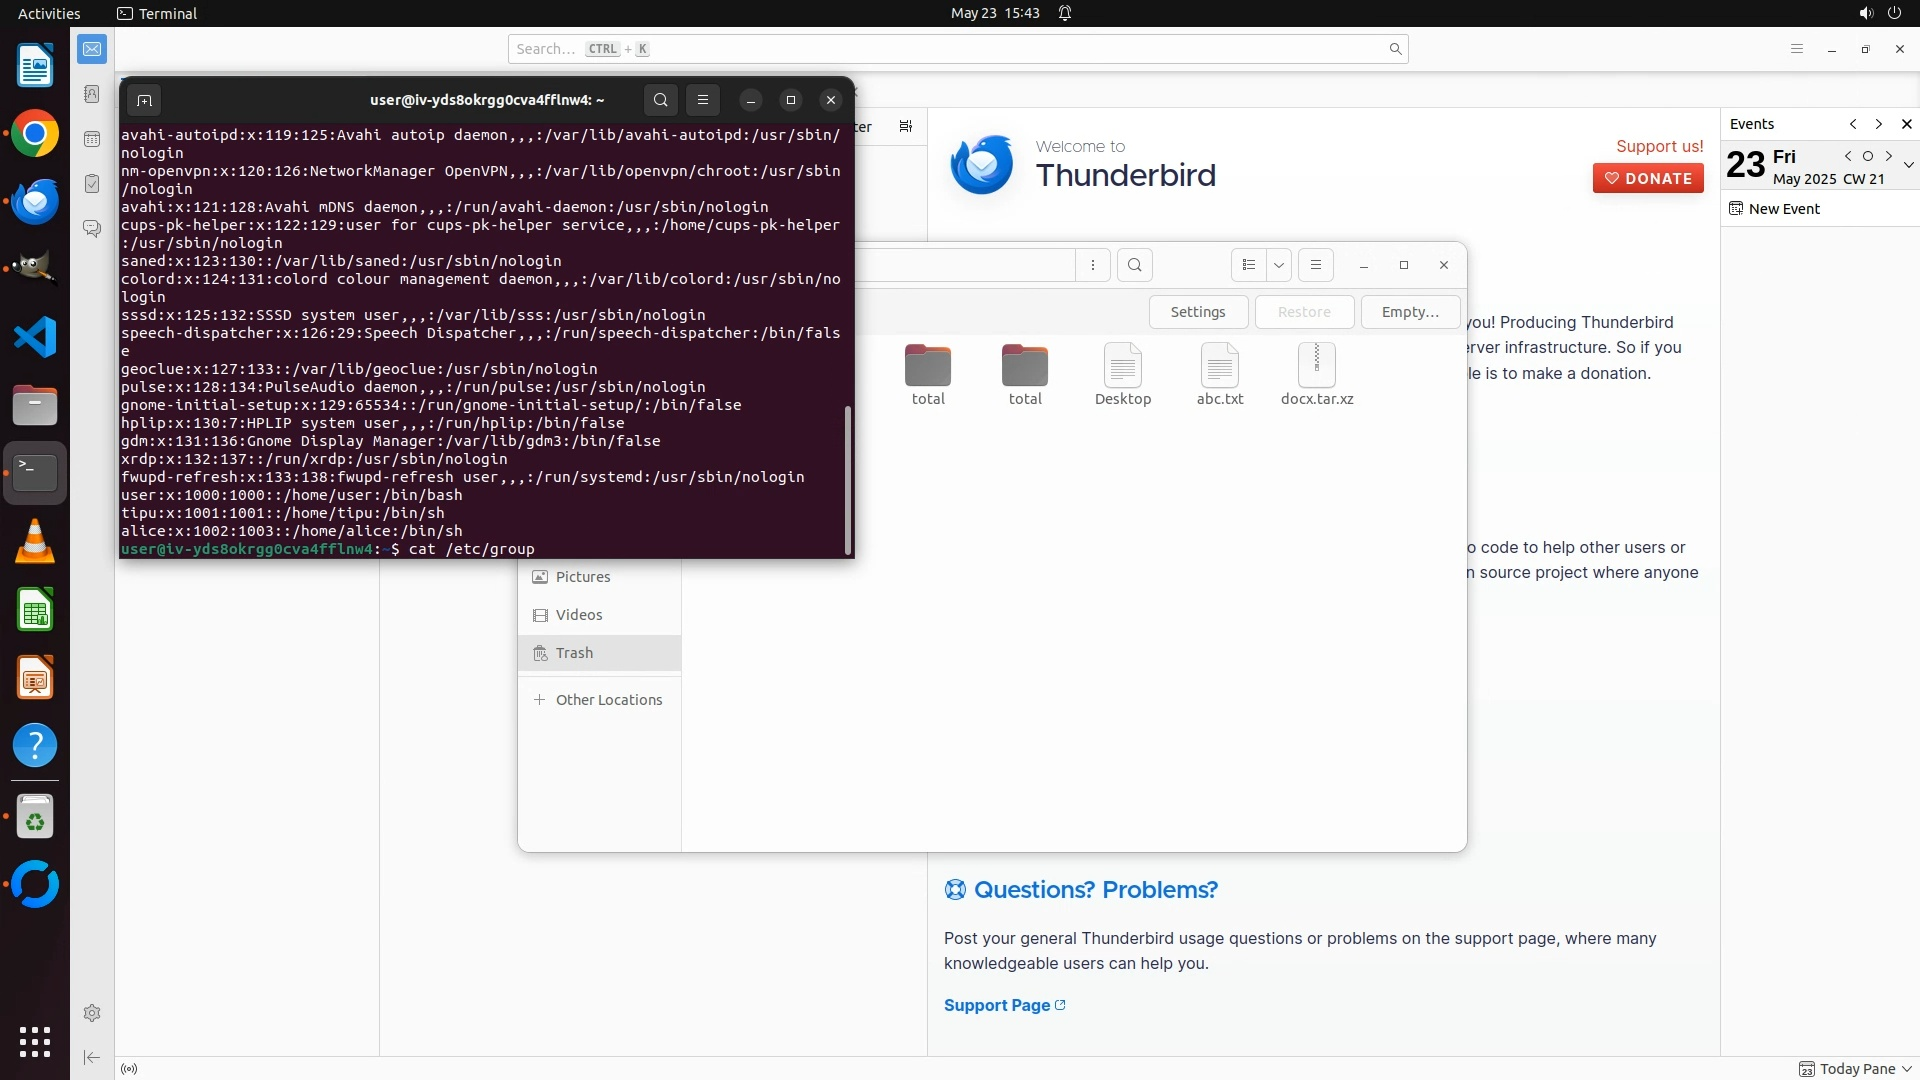Image resolution: width=1920 pixels, height=1080 pixels.
Task: Click the Thunderbird search field
Action: [950, 49]
